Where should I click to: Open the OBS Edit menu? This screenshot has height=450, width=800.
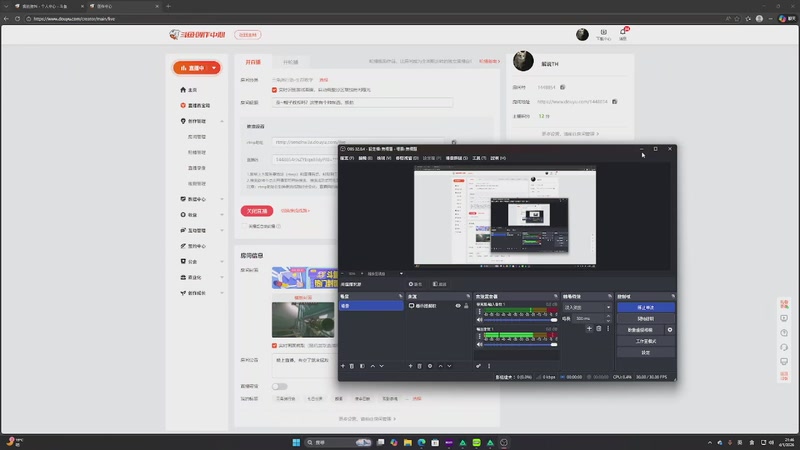click(x=365, y=158)
